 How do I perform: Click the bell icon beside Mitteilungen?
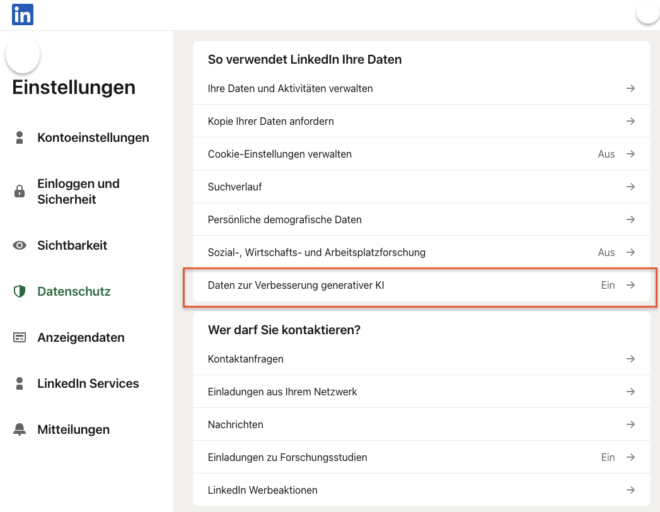click(x=19, y=429)
